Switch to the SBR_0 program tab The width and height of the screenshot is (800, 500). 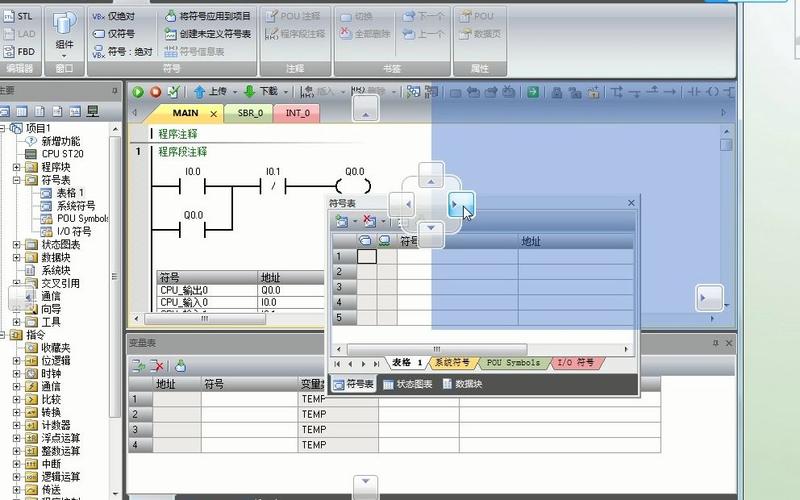click(249, 113)
